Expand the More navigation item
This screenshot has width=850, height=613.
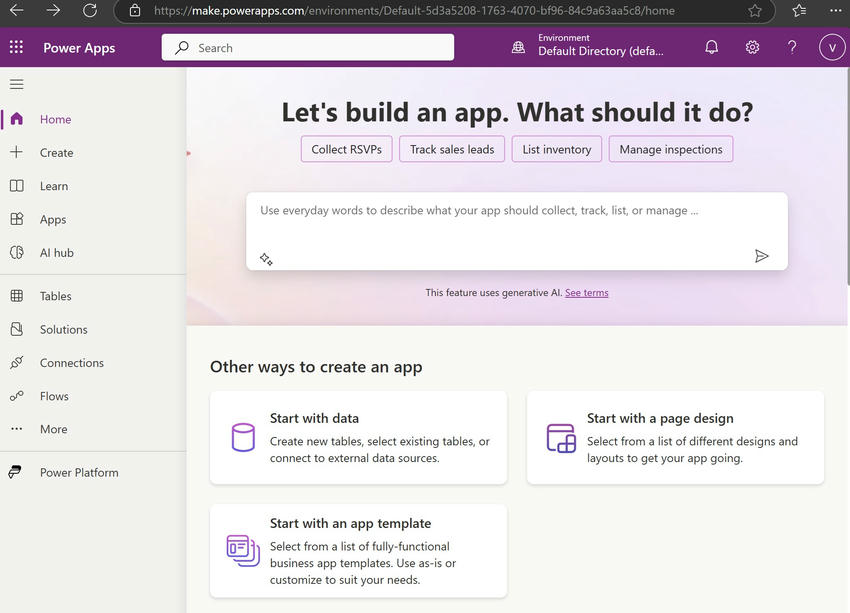click(x=54, y=429)
